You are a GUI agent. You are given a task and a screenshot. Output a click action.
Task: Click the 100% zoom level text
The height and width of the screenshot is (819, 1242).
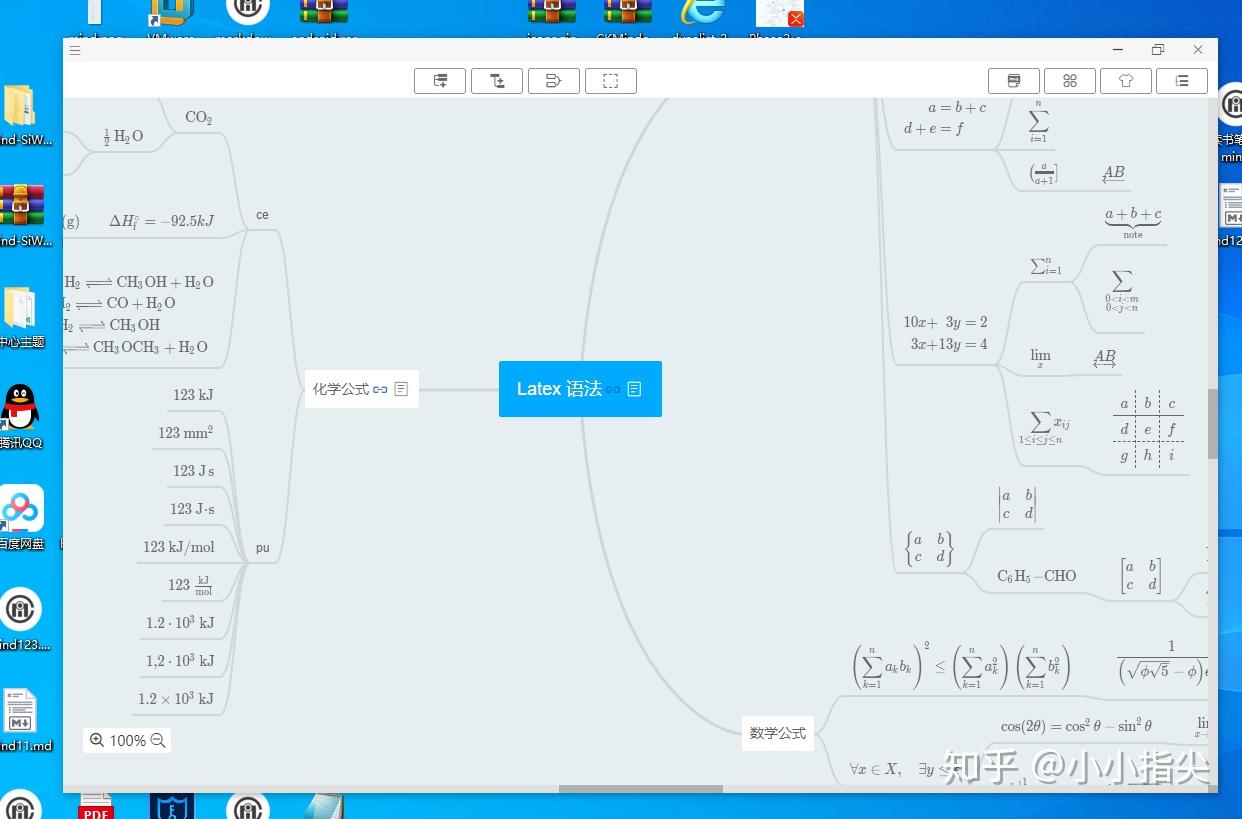pos(127,740)
